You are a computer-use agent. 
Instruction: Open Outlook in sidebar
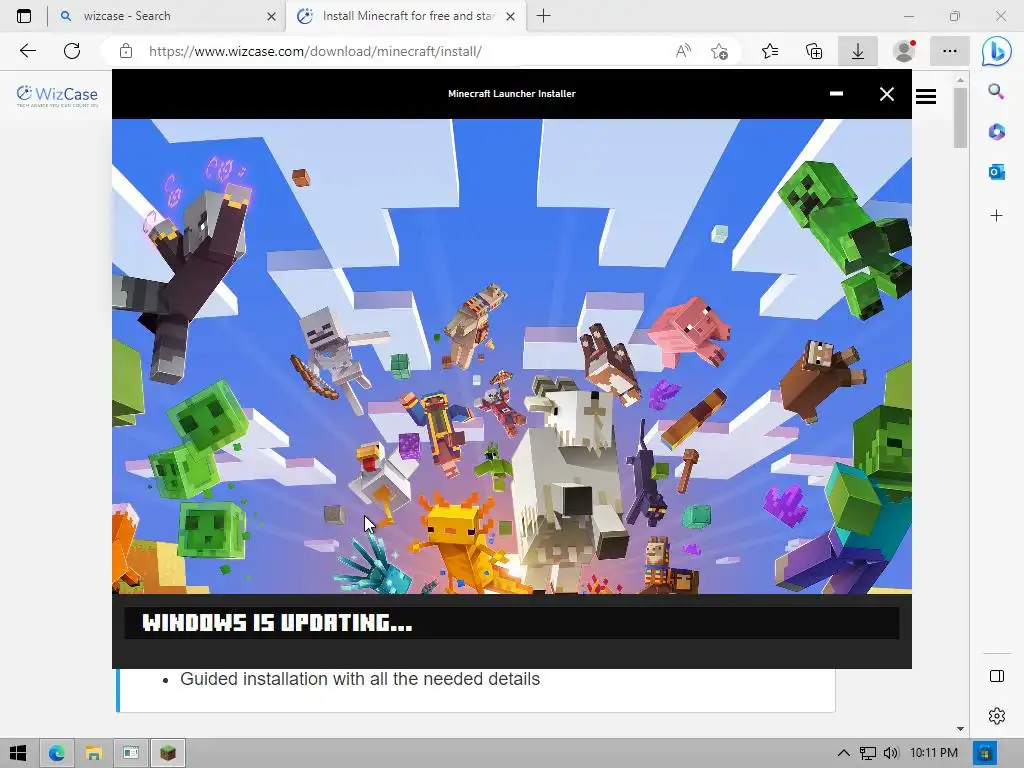click(997, 172)
